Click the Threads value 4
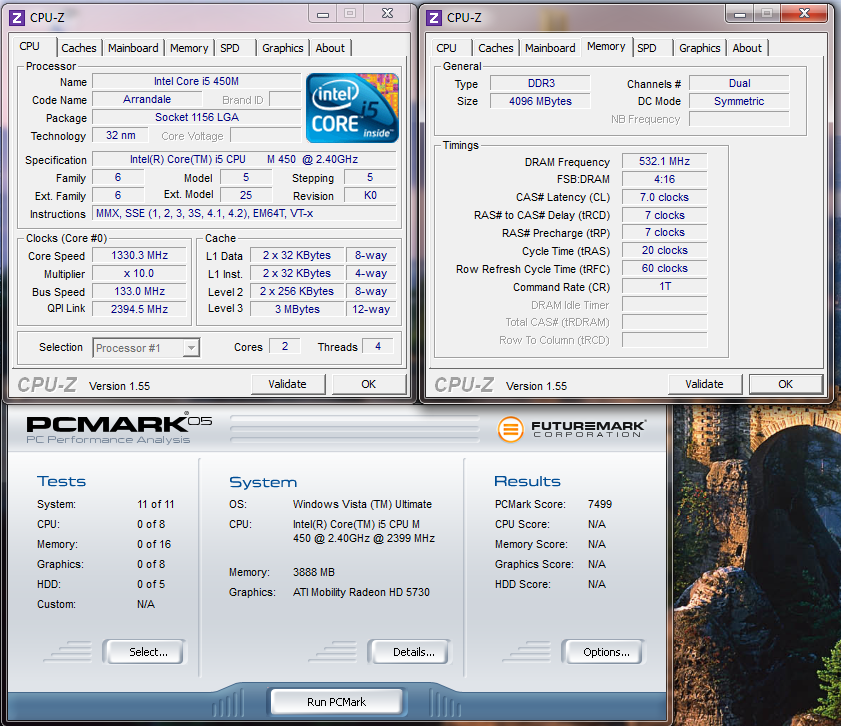Screen dimensions: 841x726 coord(378,347)
